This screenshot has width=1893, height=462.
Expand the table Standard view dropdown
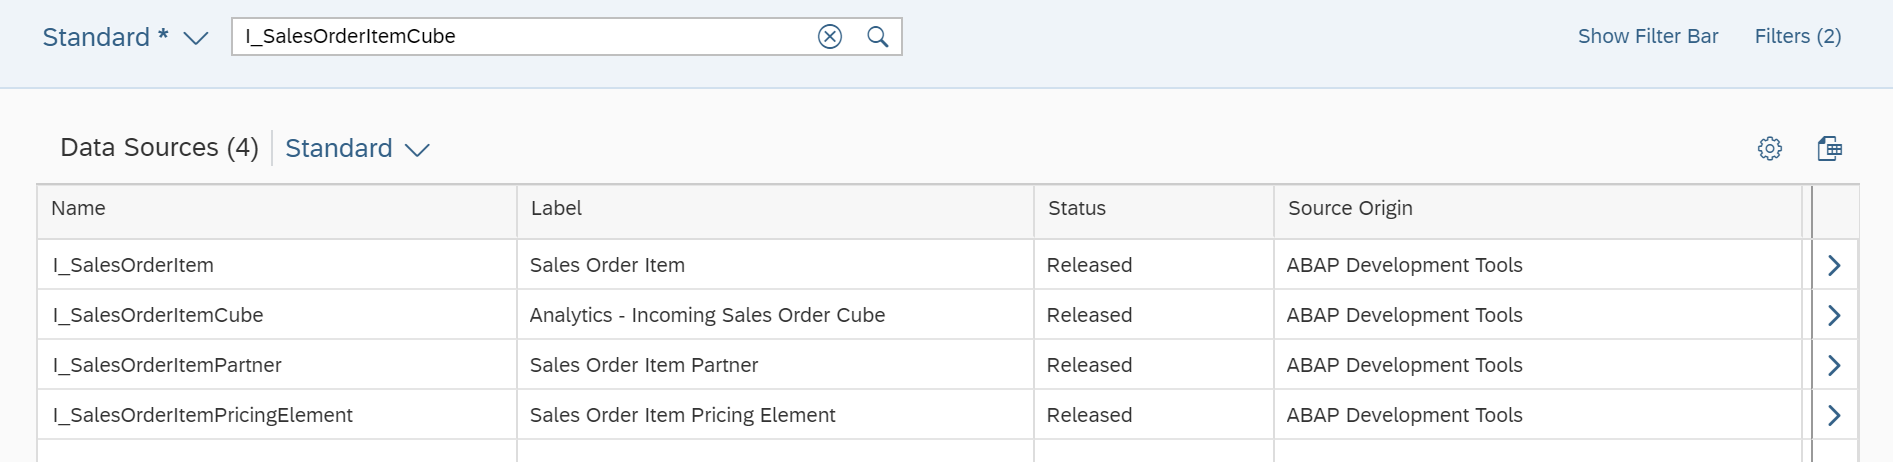[x=417, y=150]
